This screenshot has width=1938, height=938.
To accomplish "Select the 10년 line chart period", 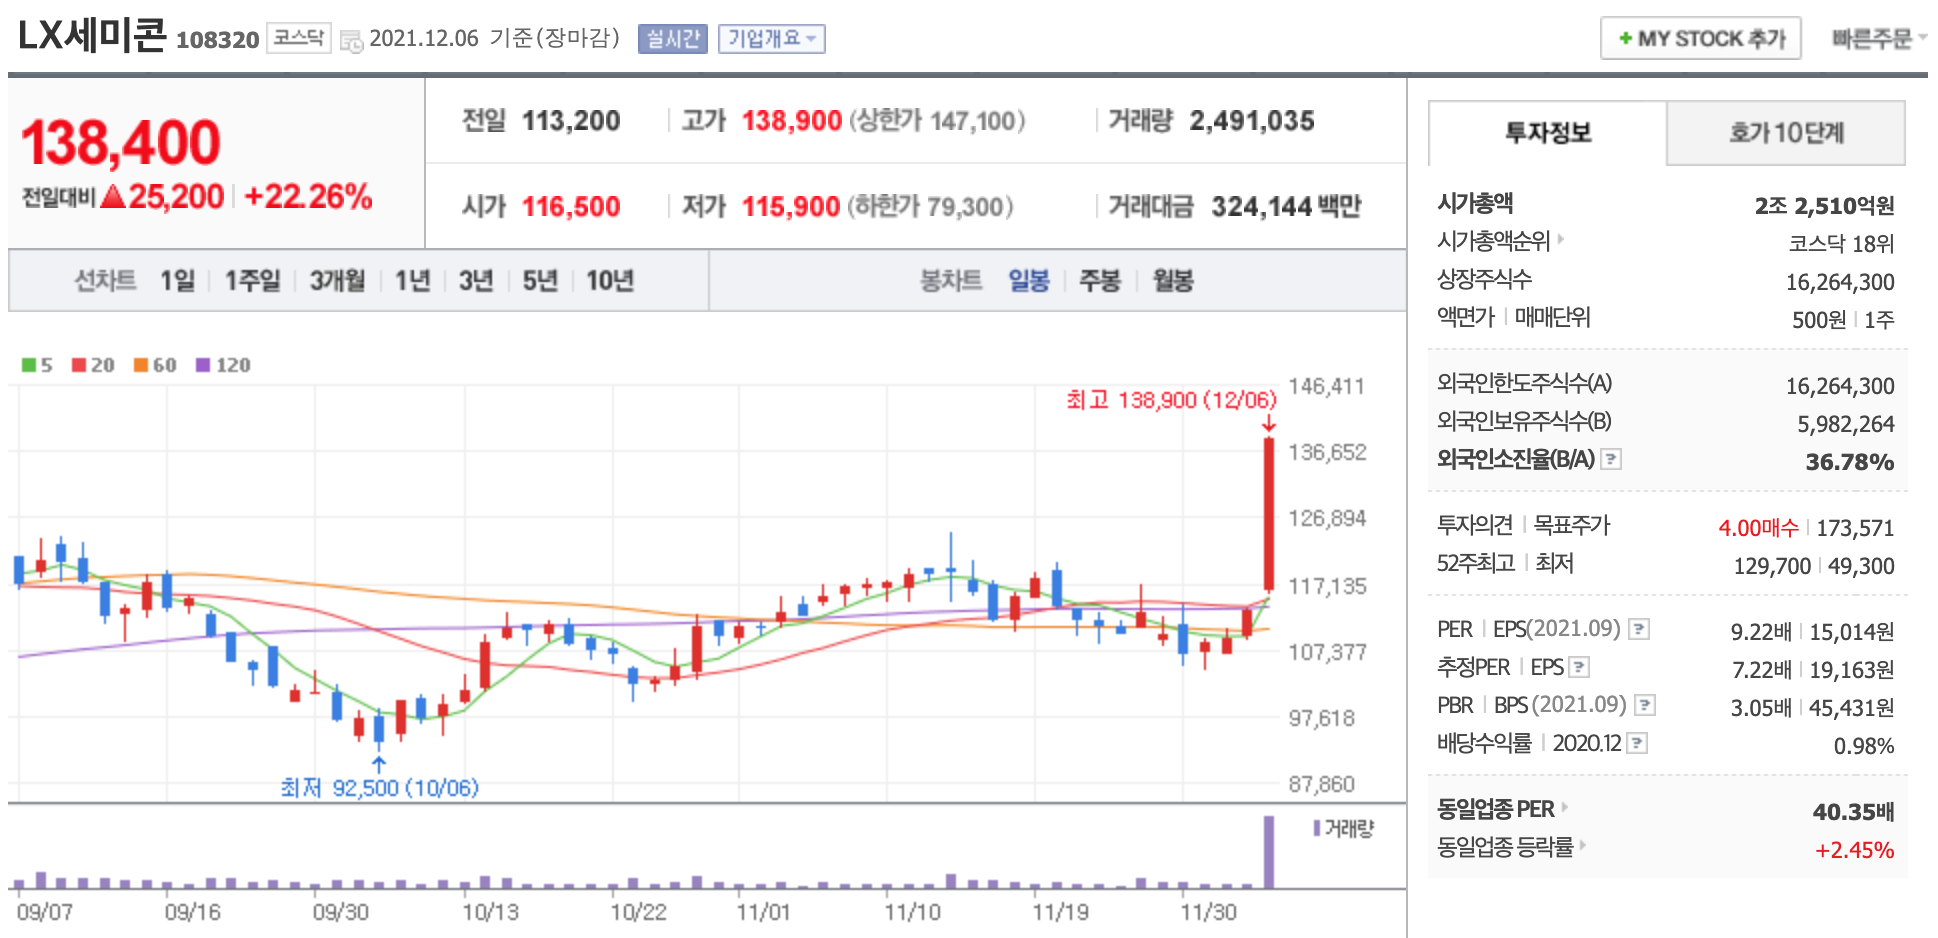I will pyautogui.click(x=610, y=281).
